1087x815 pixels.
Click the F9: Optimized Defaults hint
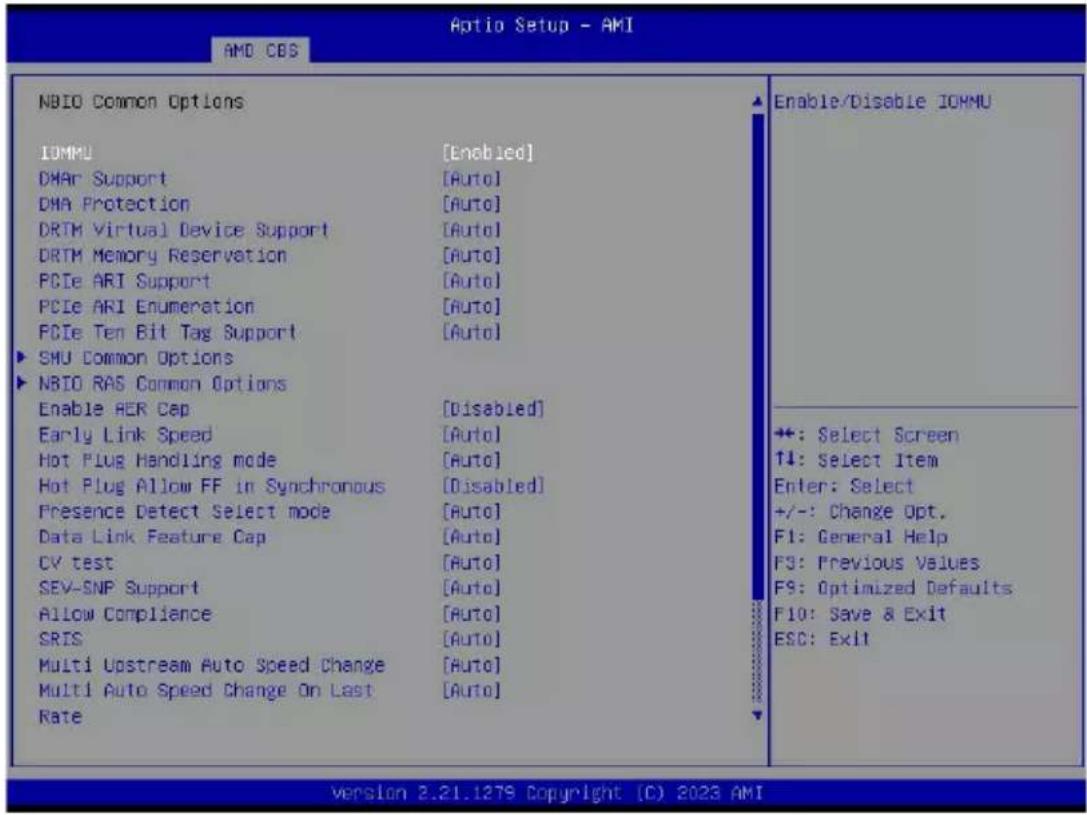point(893,589)
